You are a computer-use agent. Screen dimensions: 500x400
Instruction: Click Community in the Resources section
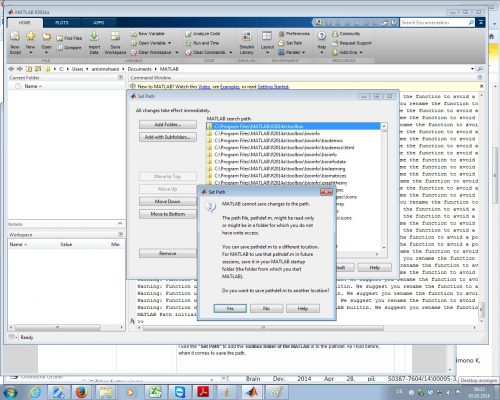coord(346,34)
